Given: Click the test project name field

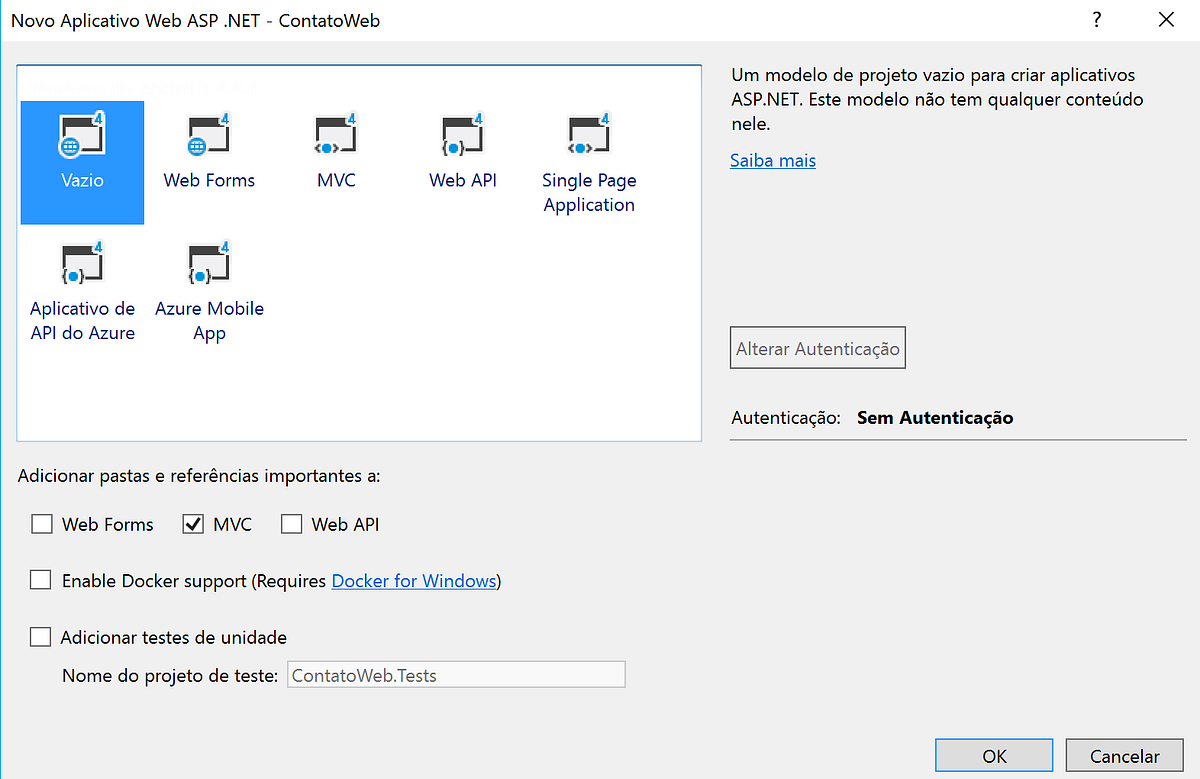Looking at the screenshot, I should 455,674.
